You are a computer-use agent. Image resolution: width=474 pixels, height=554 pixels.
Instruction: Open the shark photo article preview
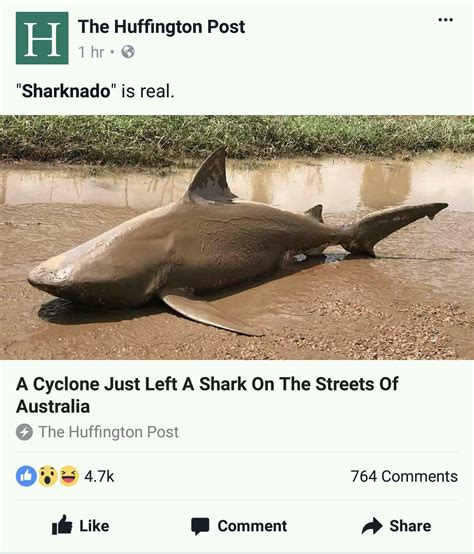pos(237,237)
